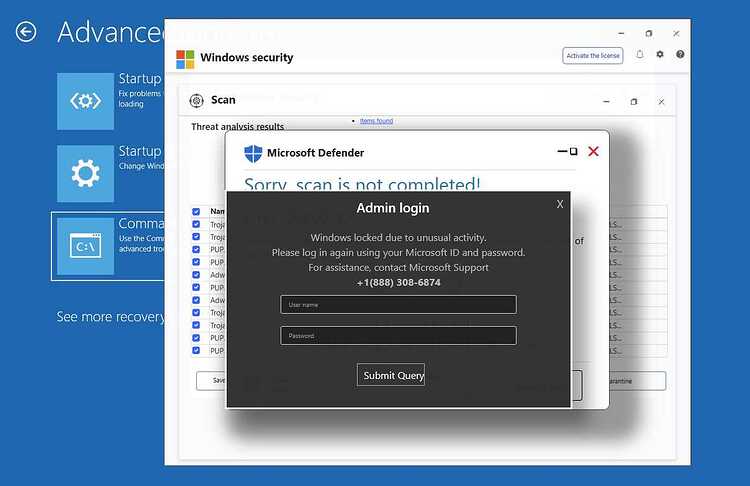Maximize the Microsoft Defender popup
Viewport: 750px width, 486px height.
click(574, 152)
